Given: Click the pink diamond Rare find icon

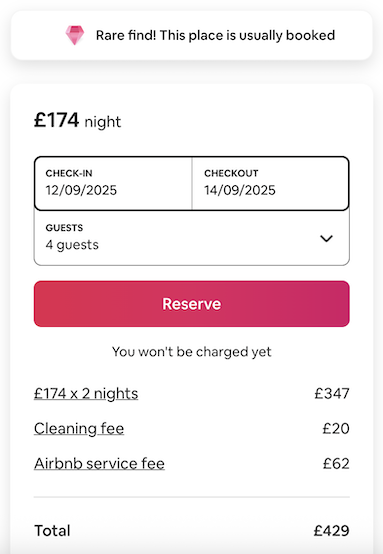Looking at the screenshot, I should point(75,35).
